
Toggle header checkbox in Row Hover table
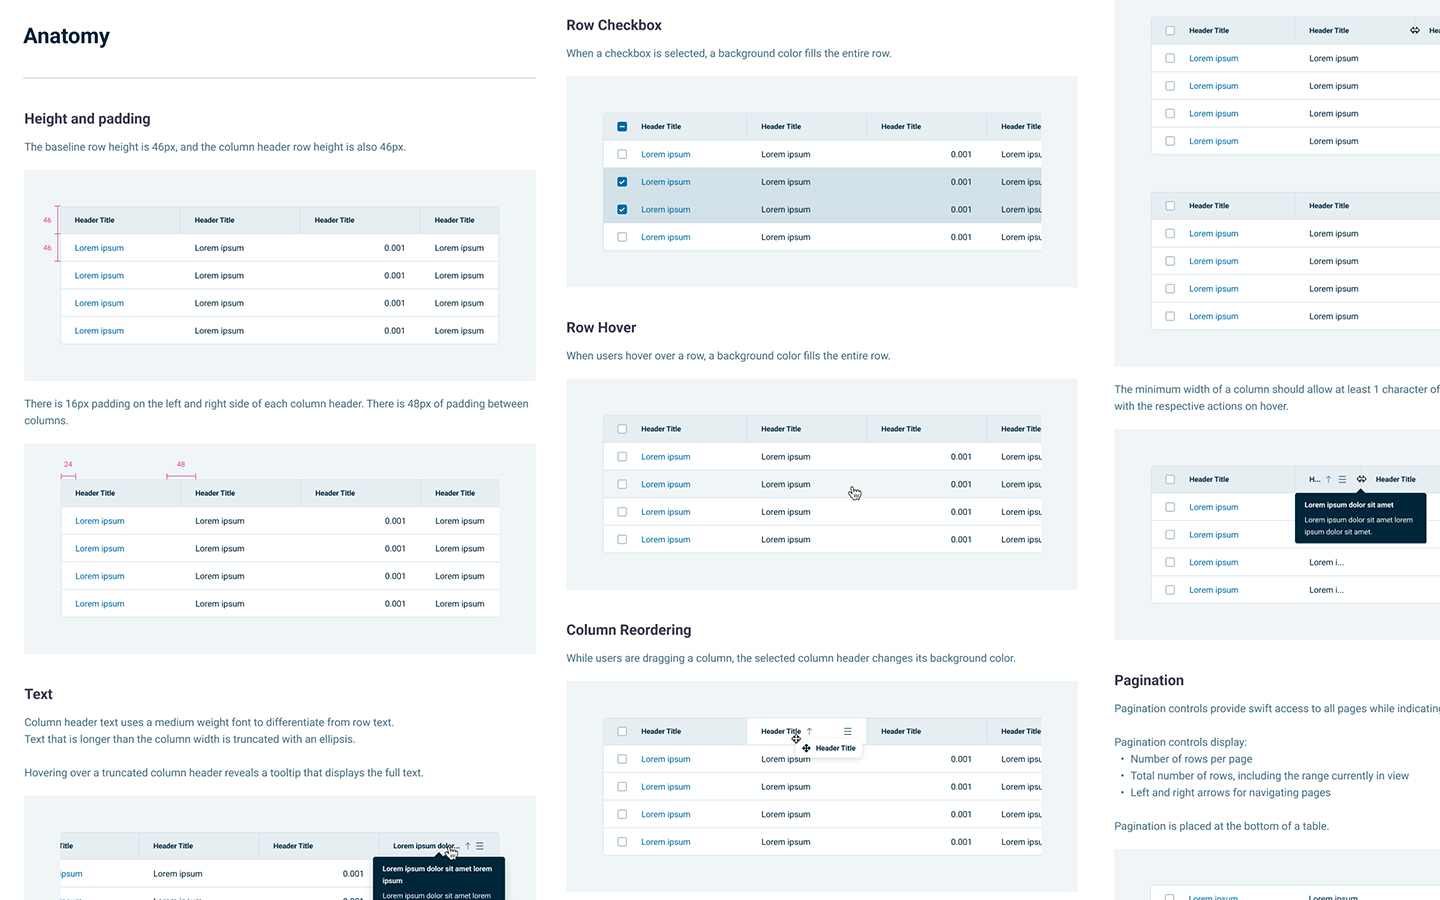click(x=622, y=429)
